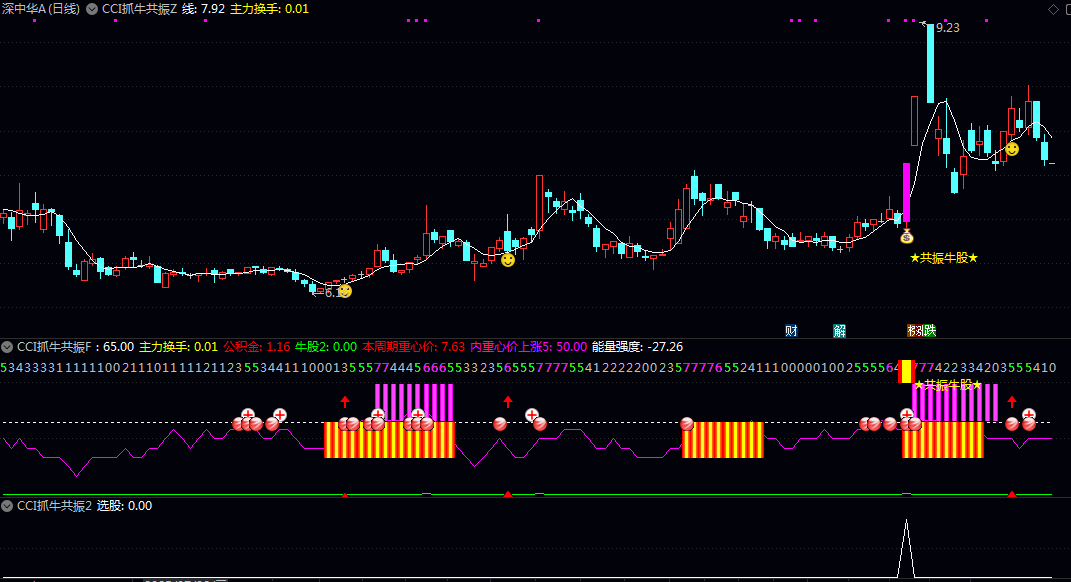Click the leftmost plus-sign ball marker
Screen dimensions: 1071x582
248,415
